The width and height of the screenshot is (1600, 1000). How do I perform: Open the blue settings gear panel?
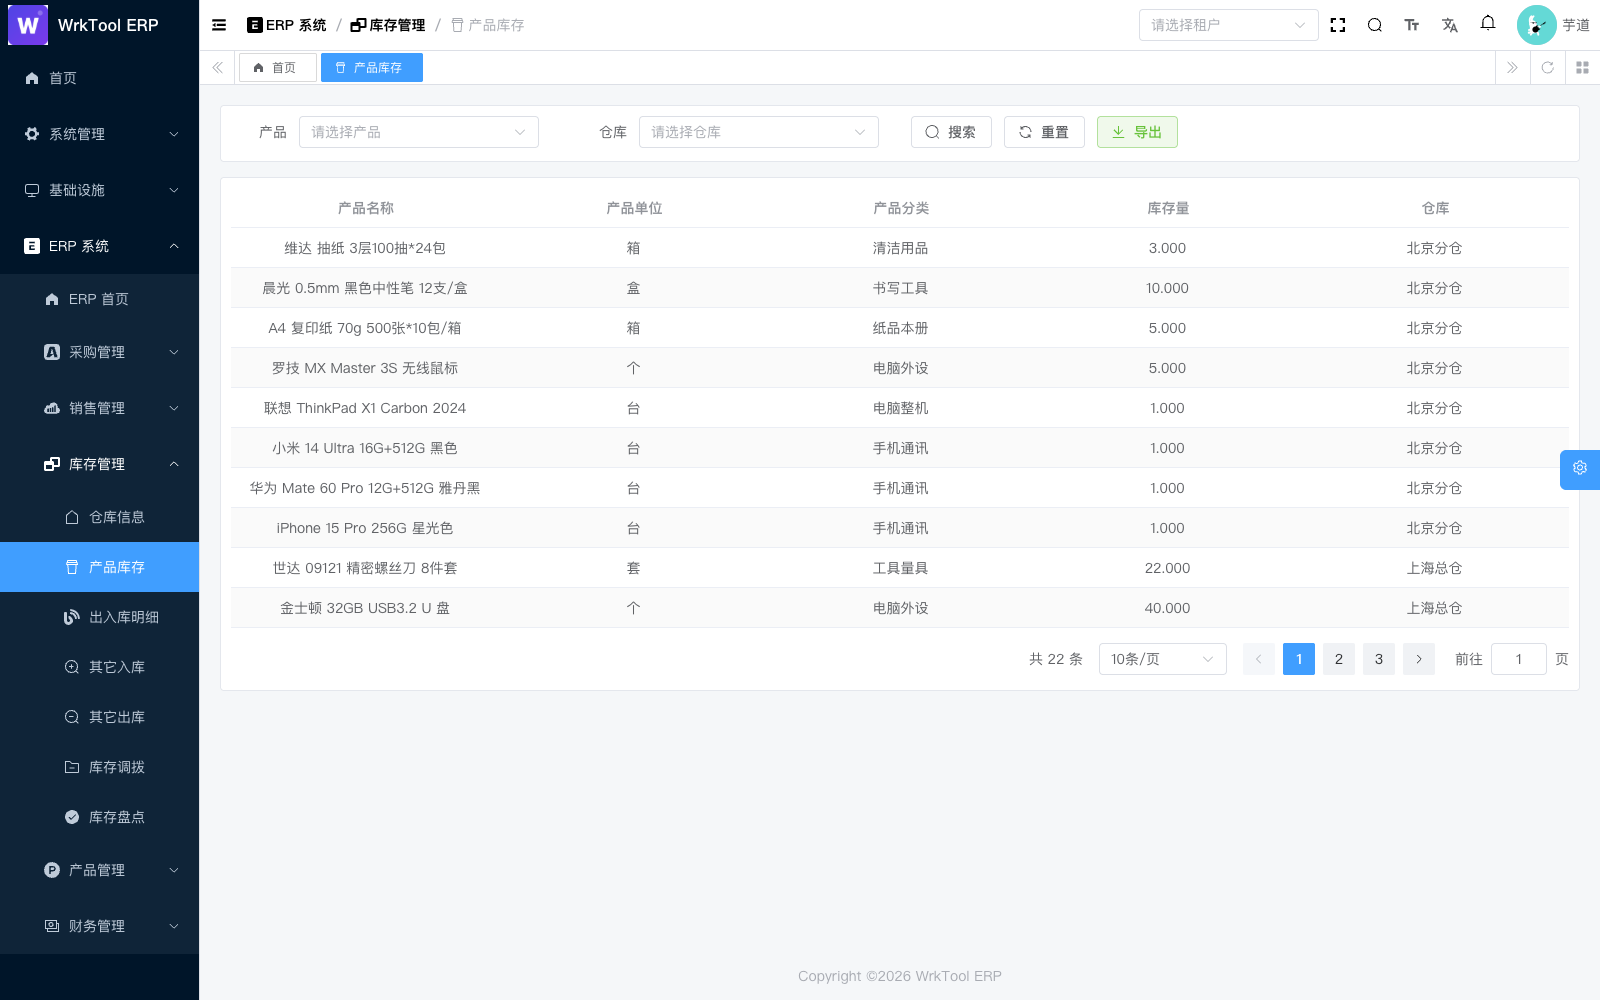coord(1580,469)
